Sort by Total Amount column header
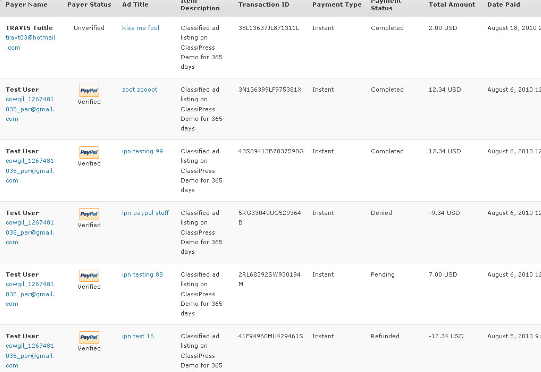This screenshot has width=541, height=372. (x=452, y=5)
